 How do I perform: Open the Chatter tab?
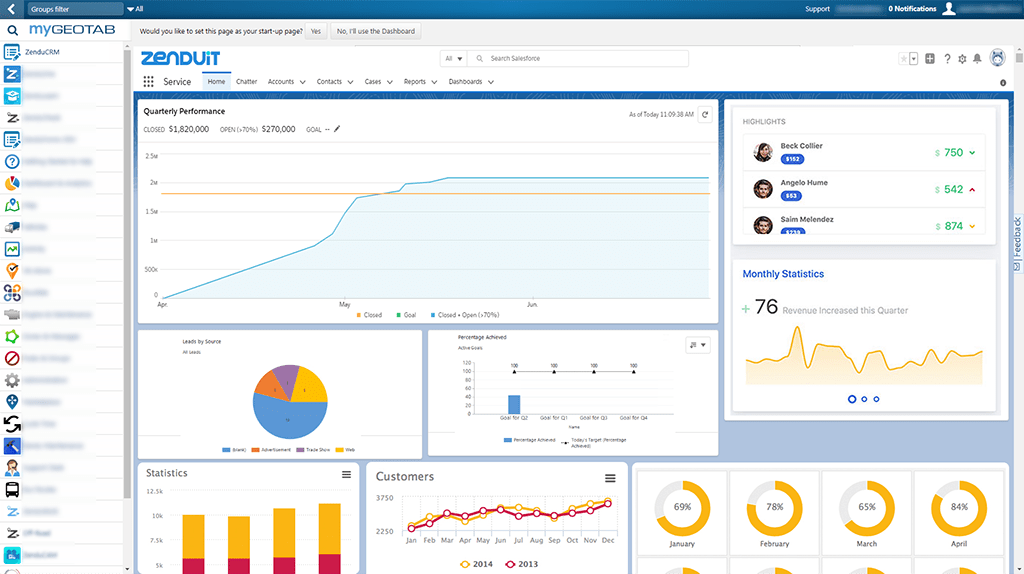point(246,82)
